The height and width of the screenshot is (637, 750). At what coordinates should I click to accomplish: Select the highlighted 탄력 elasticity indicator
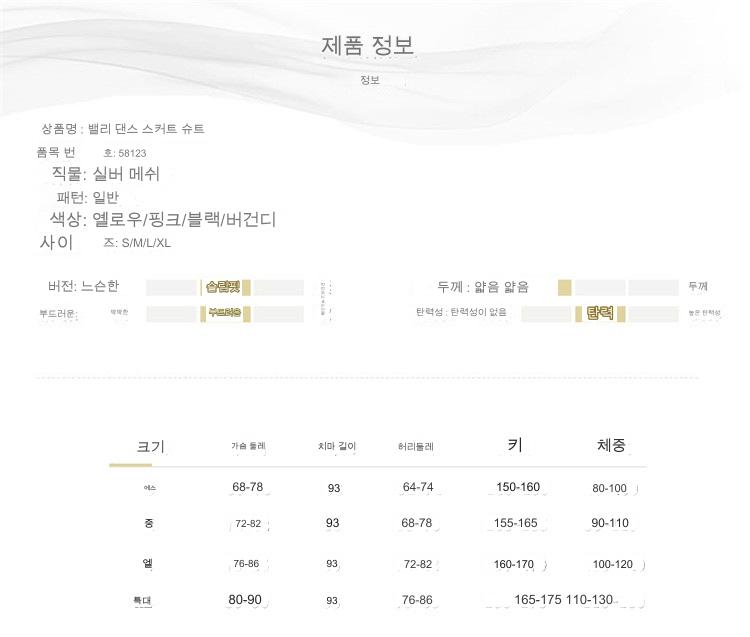coord(600,314)
